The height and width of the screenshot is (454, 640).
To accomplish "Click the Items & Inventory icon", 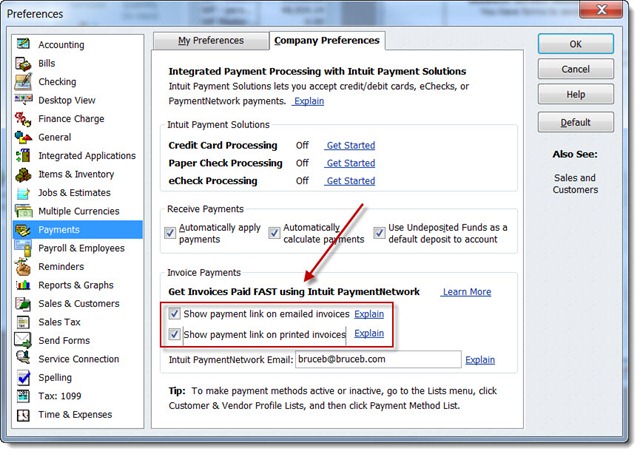I will [x=23, y=174].
